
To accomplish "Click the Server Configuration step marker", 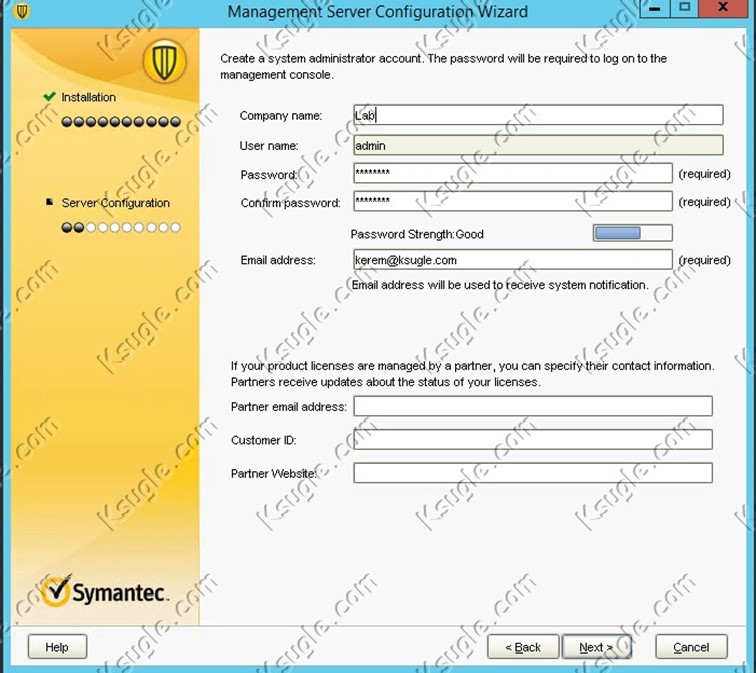I will pyautogui.click(x=49, y=202).
